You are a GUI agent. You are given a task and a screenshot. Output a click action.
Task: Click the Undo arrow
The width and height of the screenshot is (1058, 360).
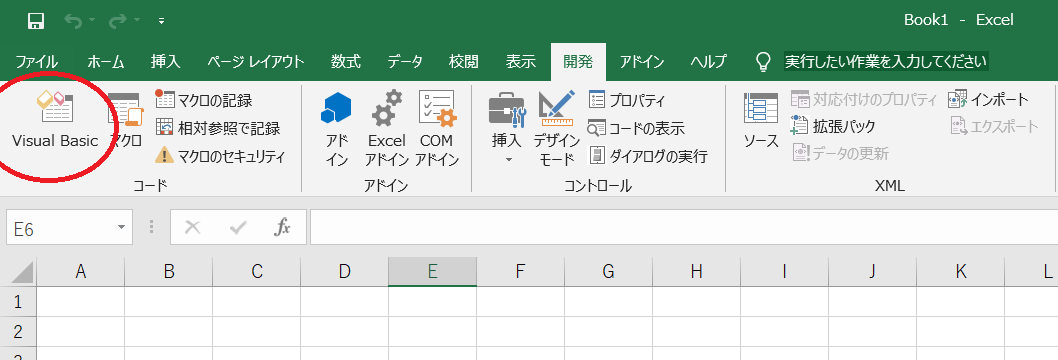click(72, 21)
